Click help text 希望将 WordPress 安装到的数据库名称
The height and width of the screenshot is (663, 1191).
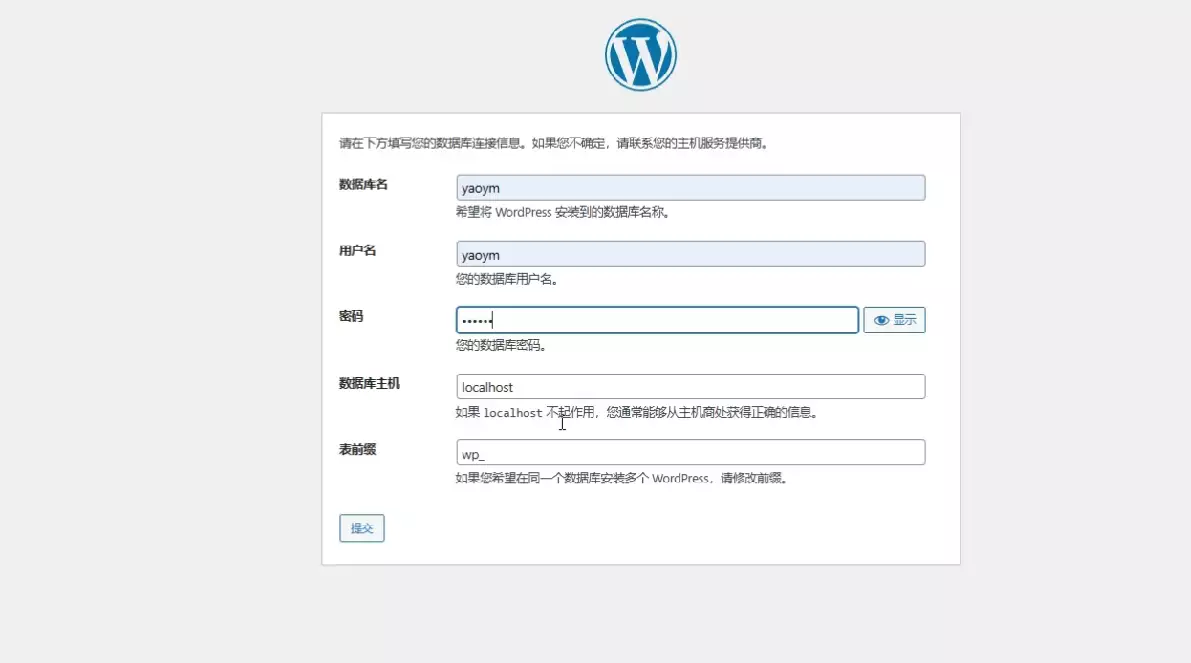tap(562, 213)
